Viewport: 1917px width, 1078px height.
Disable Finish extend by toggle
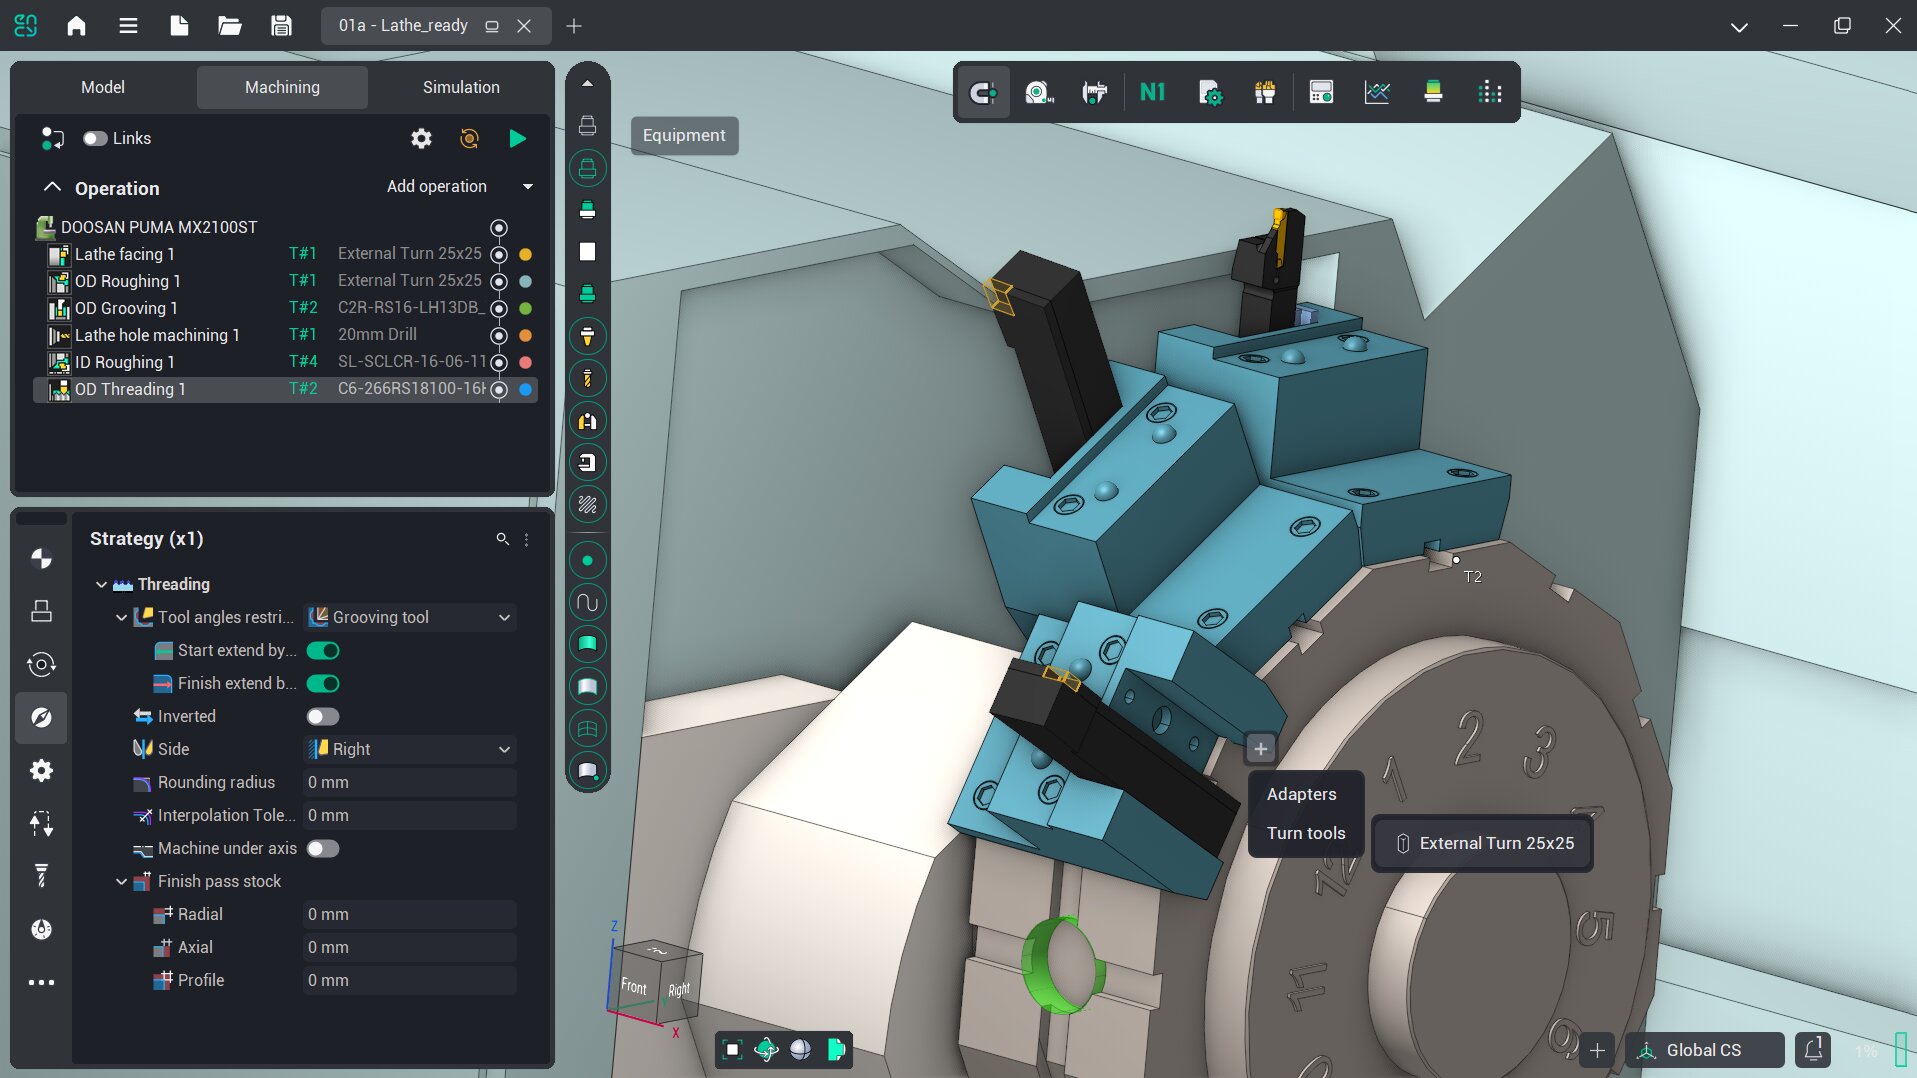pos(323,684)
